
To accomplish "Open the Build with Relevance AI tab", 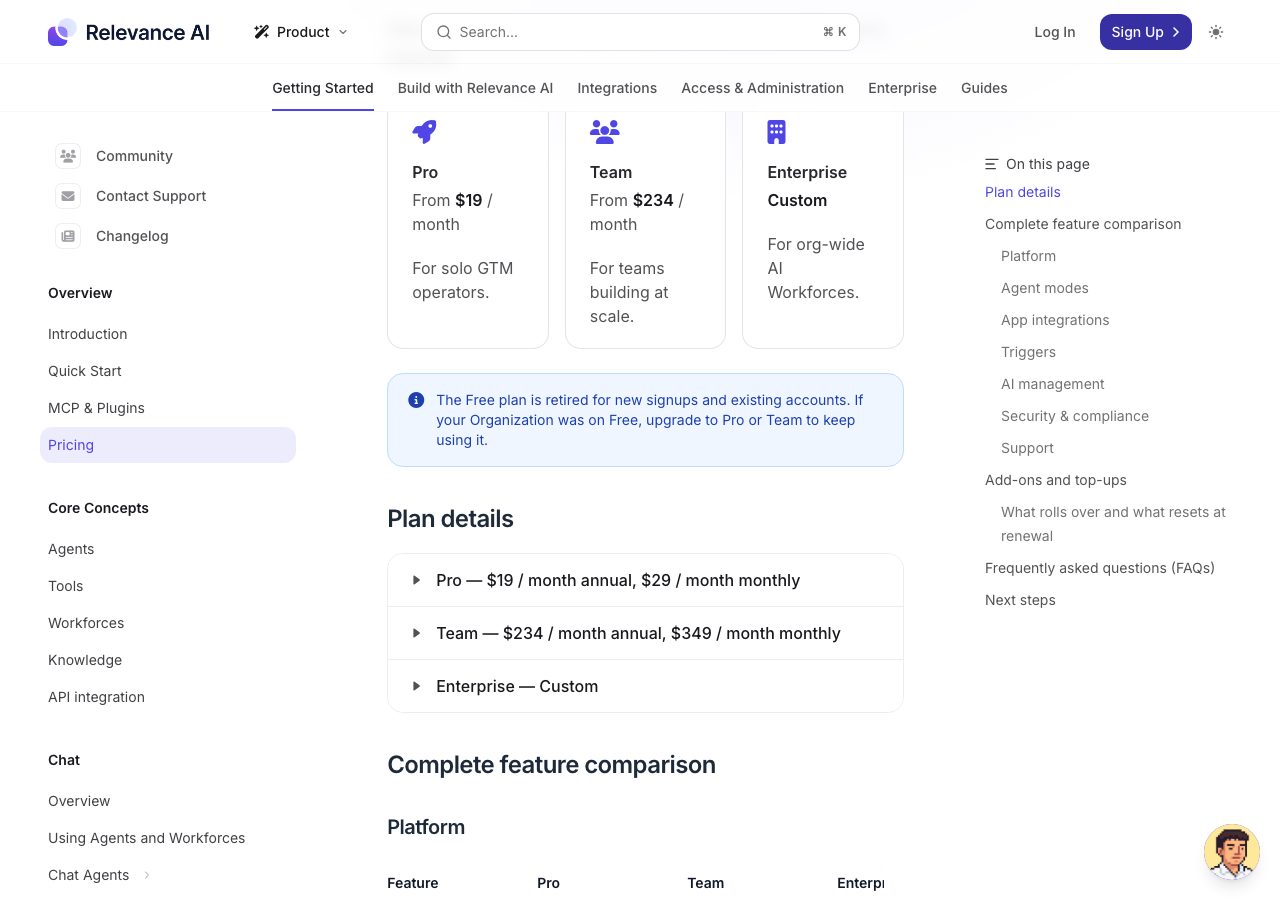I will [x=475, y=88].
